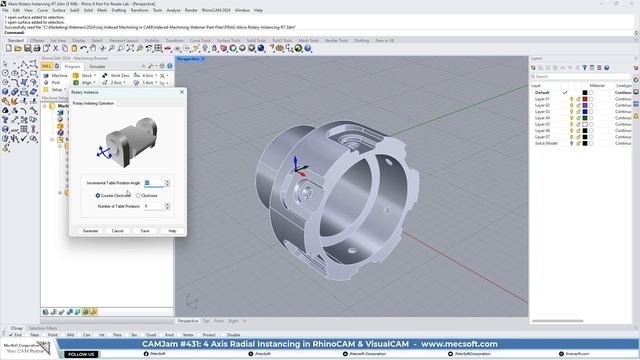The height and width of the screenshot is (360, 640).
Task: Select the Pan hand tool icon
Action: [x=93, y=48]
